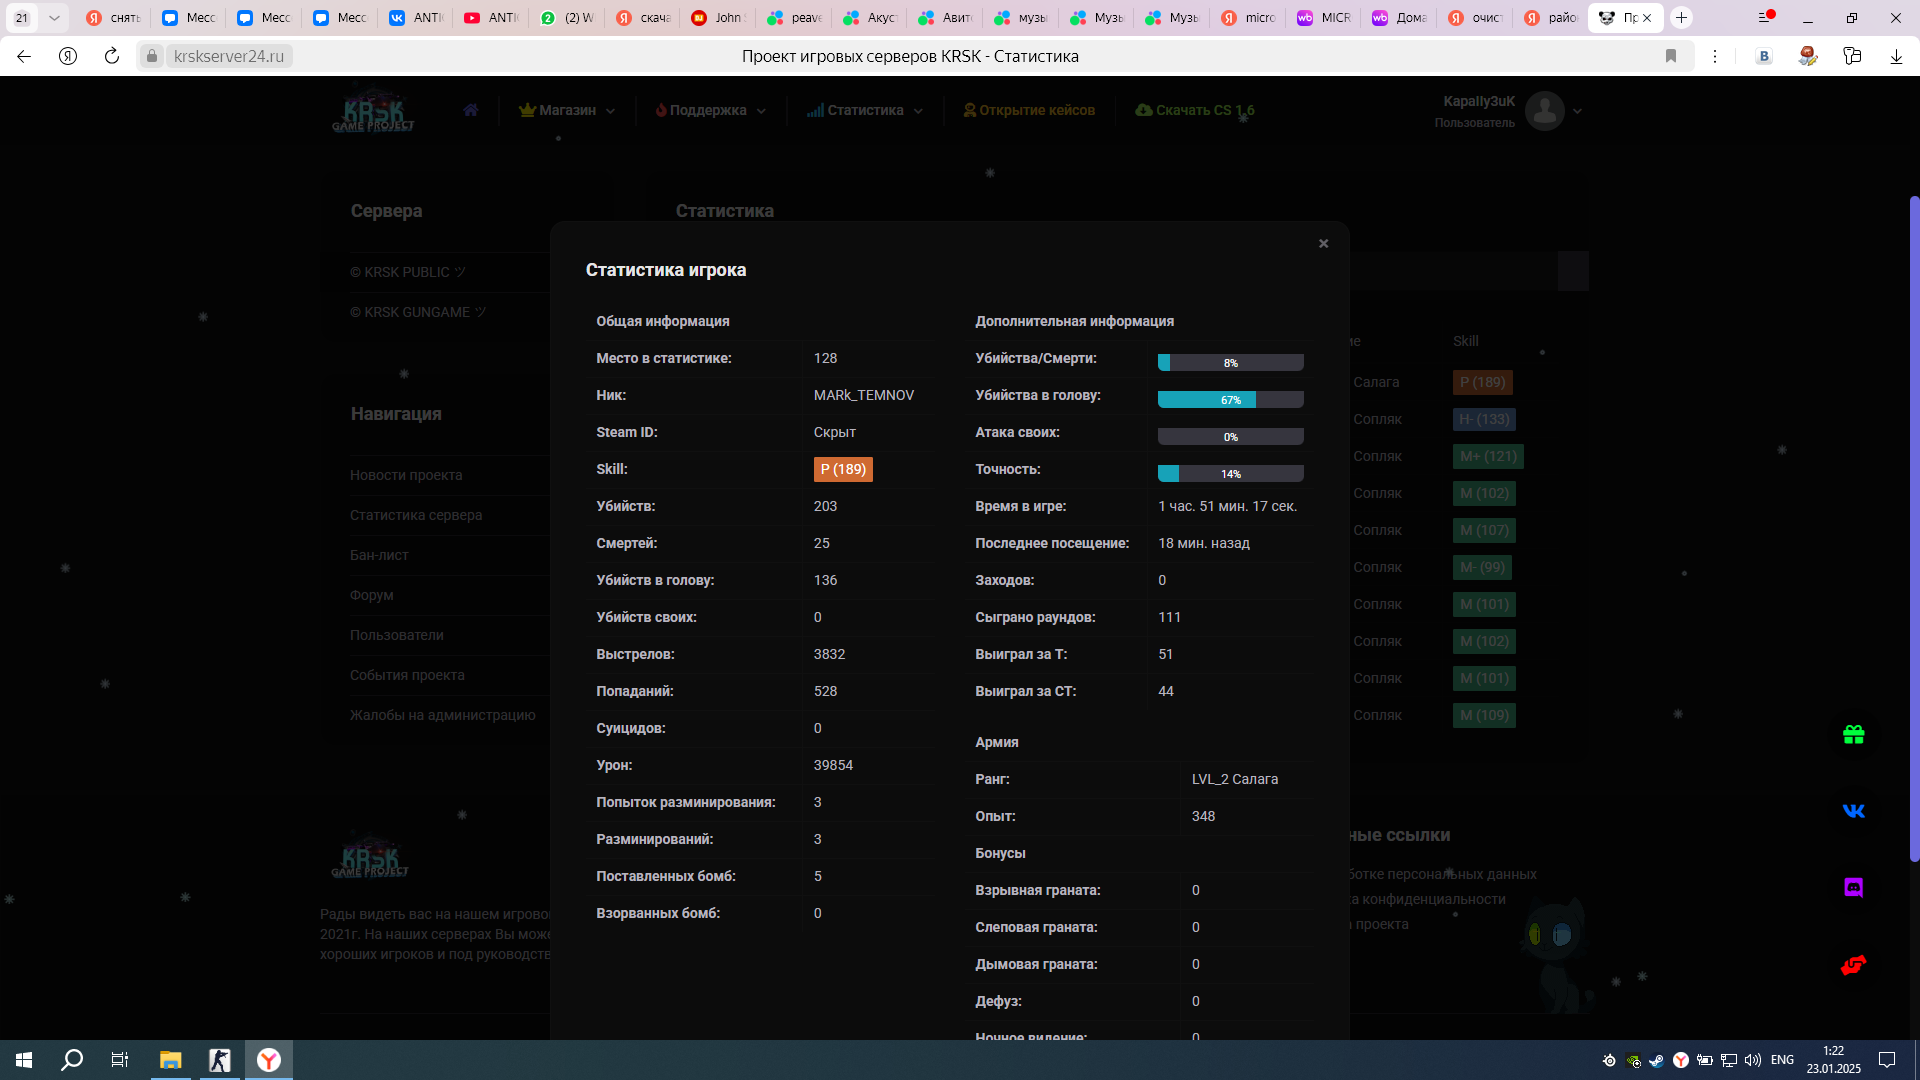Reload the page with refresh icon
The image size is (1920, 1080).
pyautogui.click(x=112, y=56)
